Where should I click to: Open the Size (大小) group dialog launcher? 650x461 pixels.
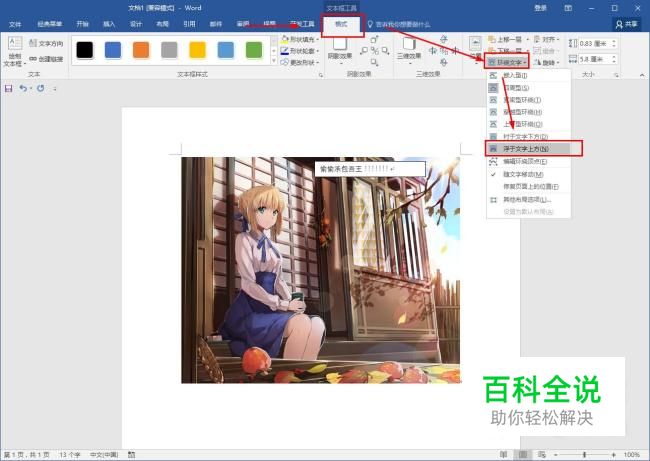(616, 75)
